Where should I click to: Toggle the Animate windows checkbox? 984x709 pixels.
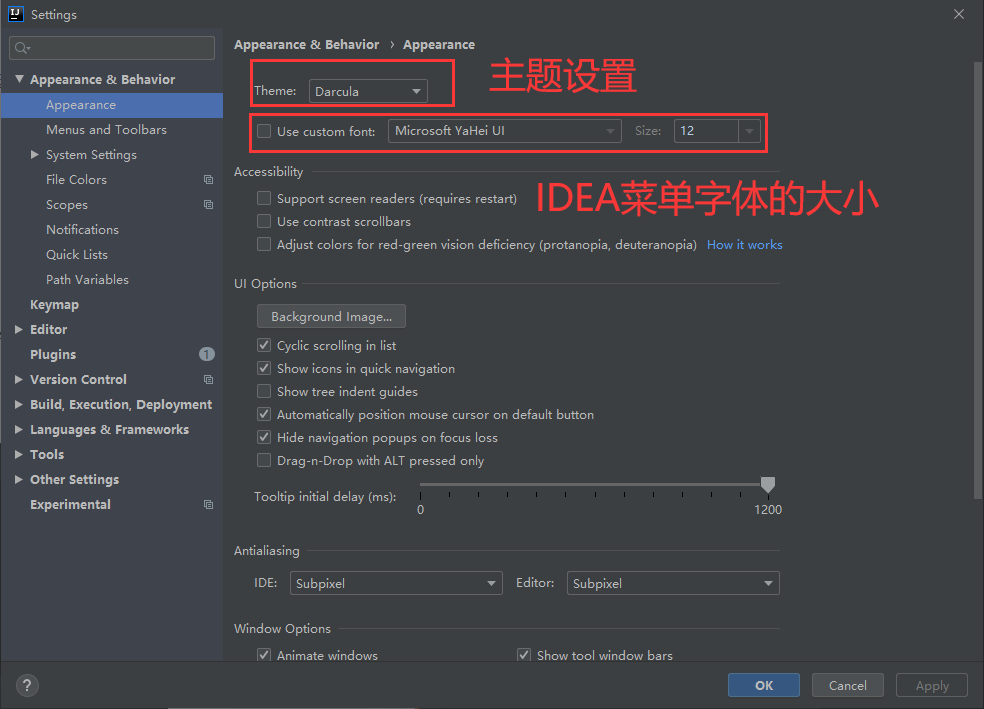coord(264,655)
